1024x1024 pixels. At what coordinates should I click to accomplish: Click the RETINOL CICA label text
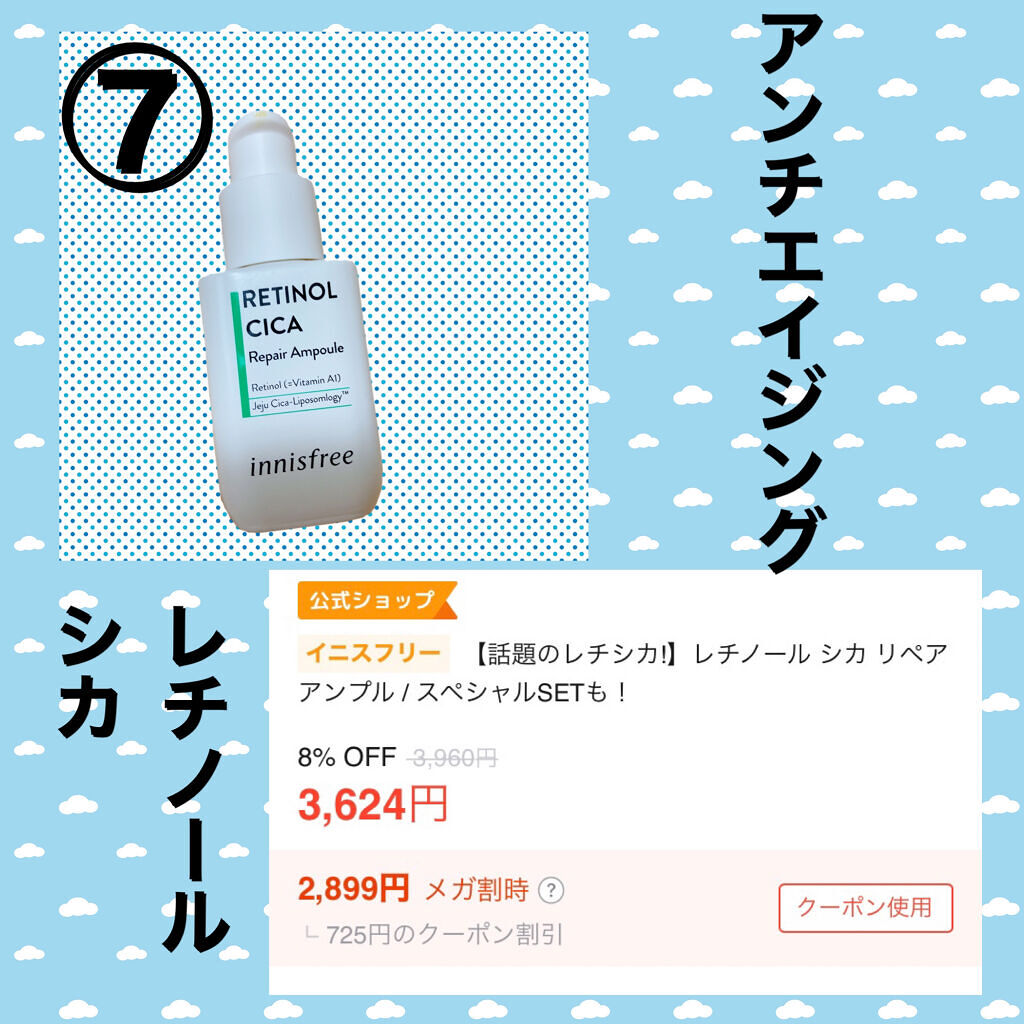tap(289, 309)
